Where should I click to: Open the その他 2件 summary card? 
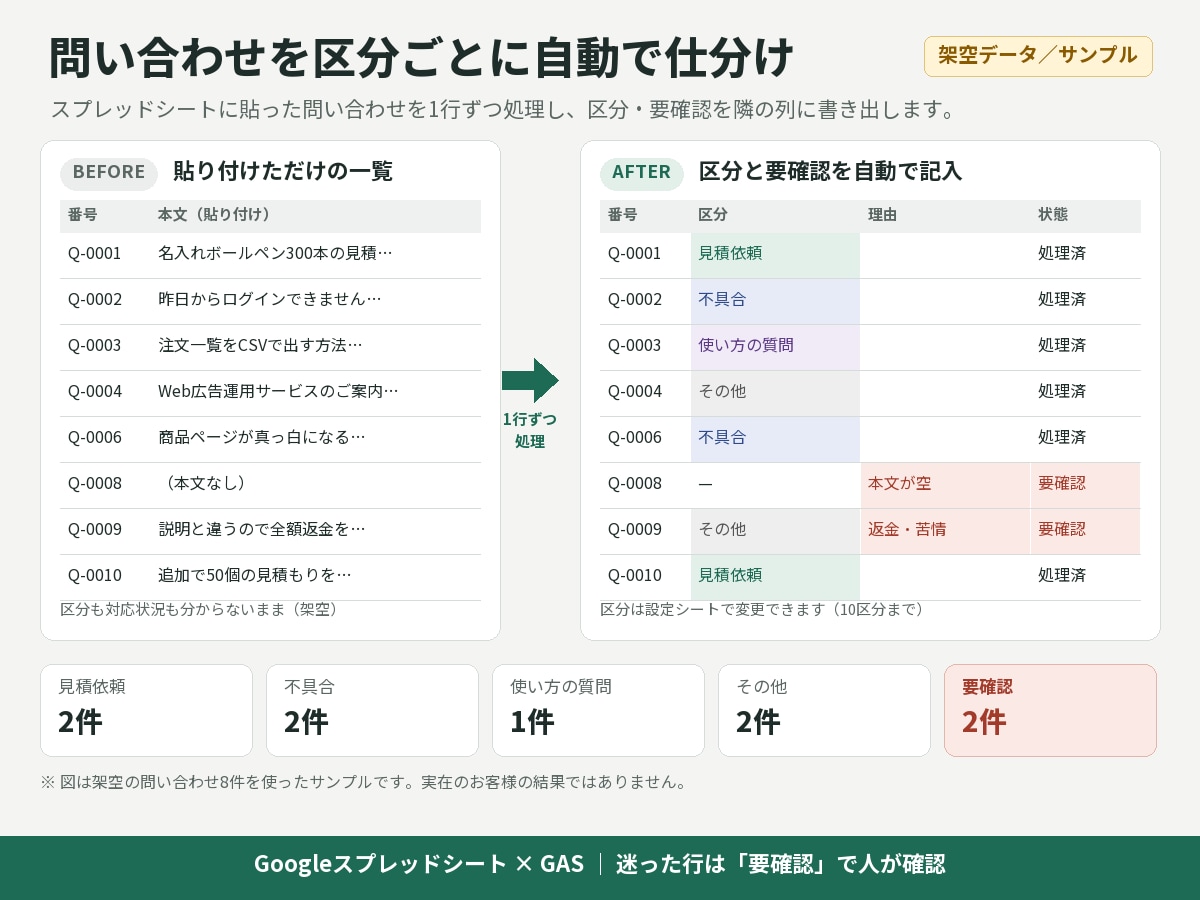point(824,710)
